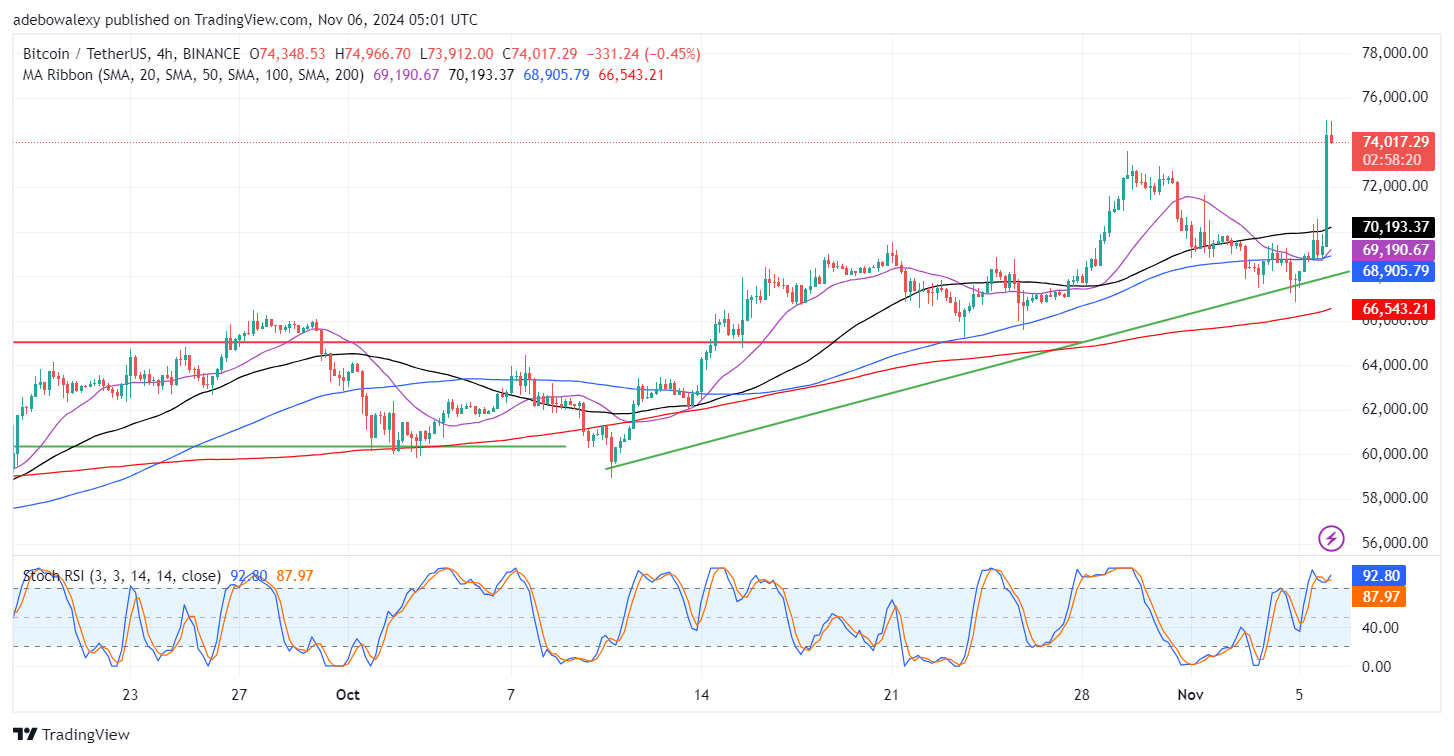Click the 21 date label on time axis
Screen dimensions: 1454x756
[891, 695]
